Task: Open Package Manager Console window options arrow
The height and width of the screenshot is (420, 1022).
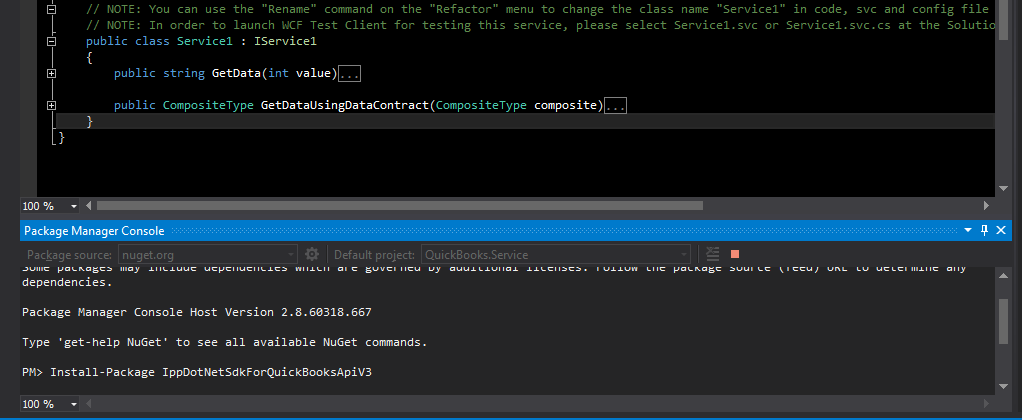Action: click(x=967, y=230)
